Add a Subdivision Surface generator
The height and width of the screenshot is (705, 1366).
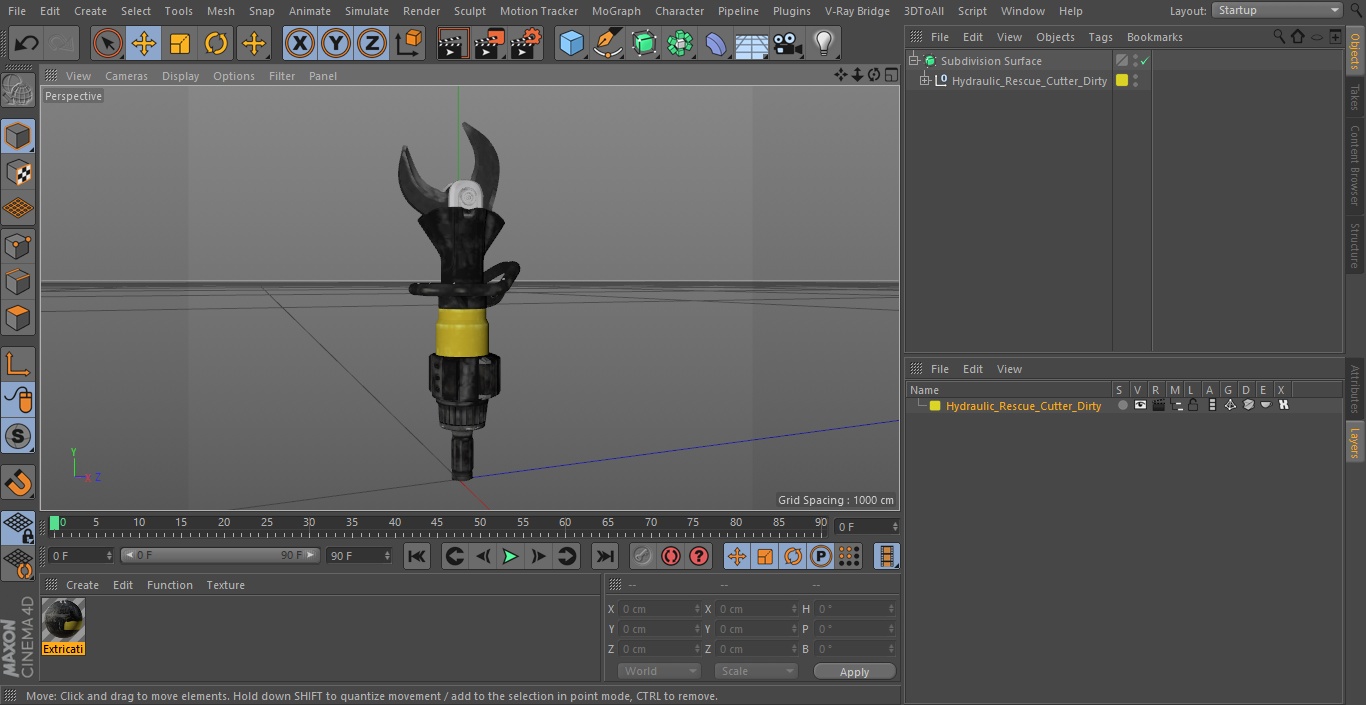[x=644, y=43]
